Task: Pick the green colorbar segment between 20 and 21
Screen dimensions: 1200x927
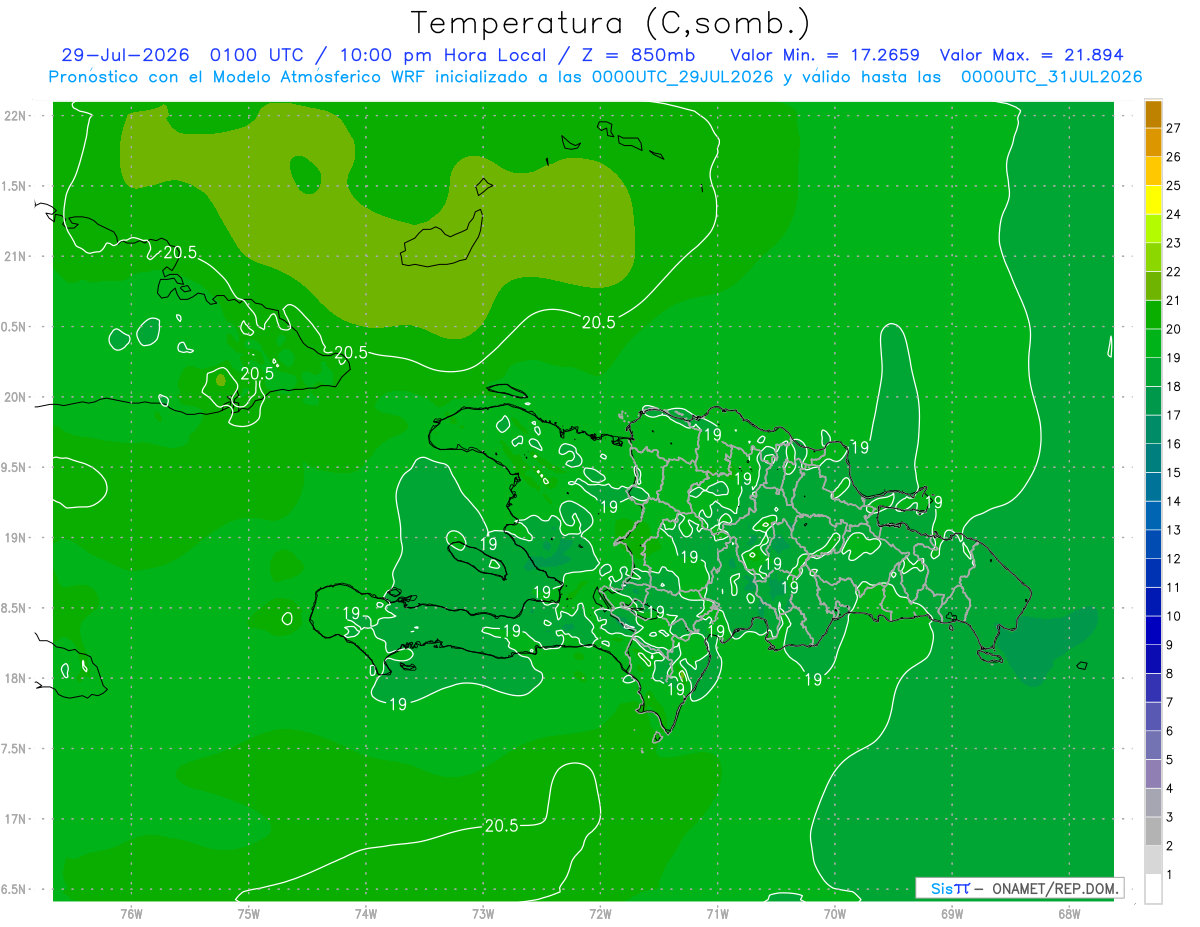Action: tap(1153, 314)
